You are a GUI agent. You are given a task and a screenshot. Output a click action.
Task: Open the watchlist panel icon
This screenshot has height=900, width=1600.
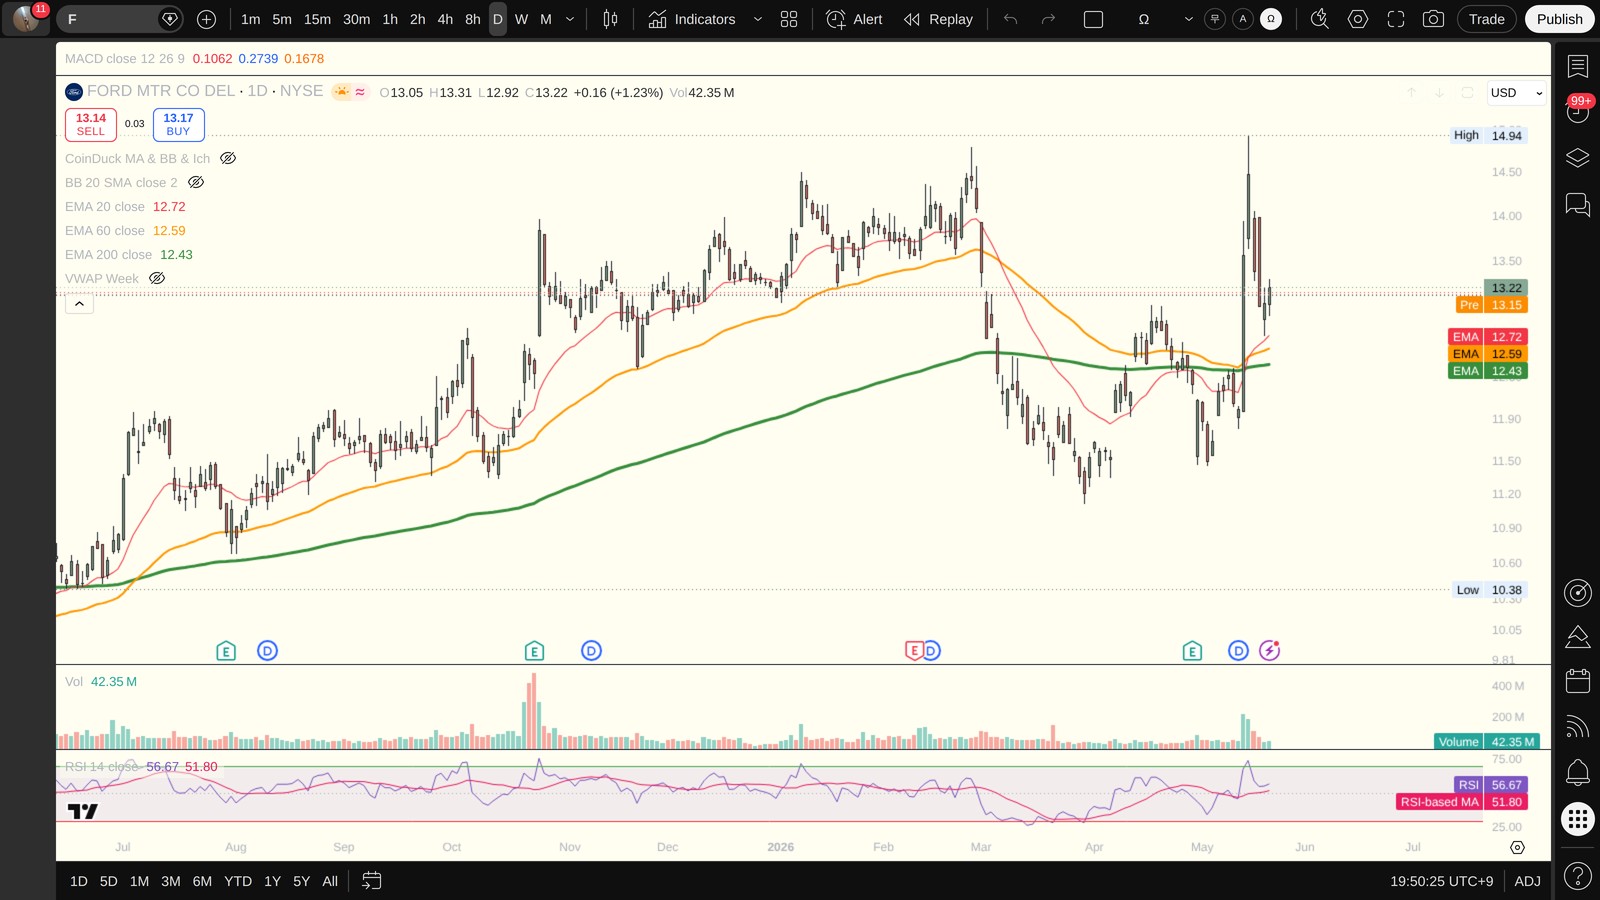[x=1578, y=66]
